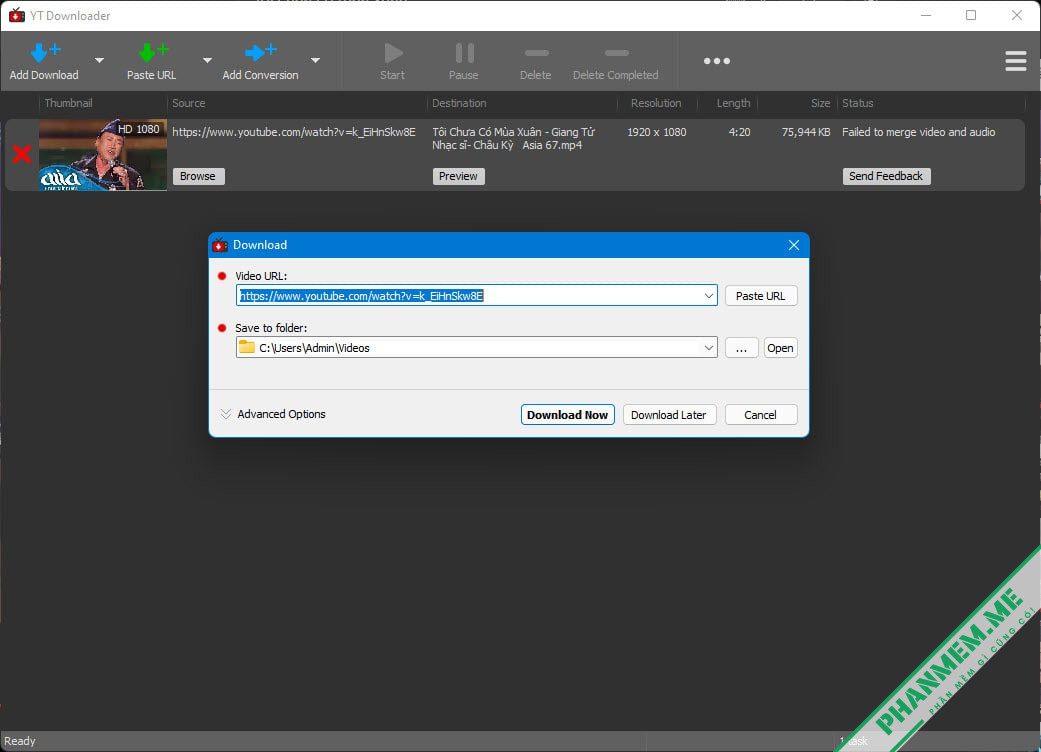Click the Preview button
The image size is (1041, 752).
pos(459,176)
